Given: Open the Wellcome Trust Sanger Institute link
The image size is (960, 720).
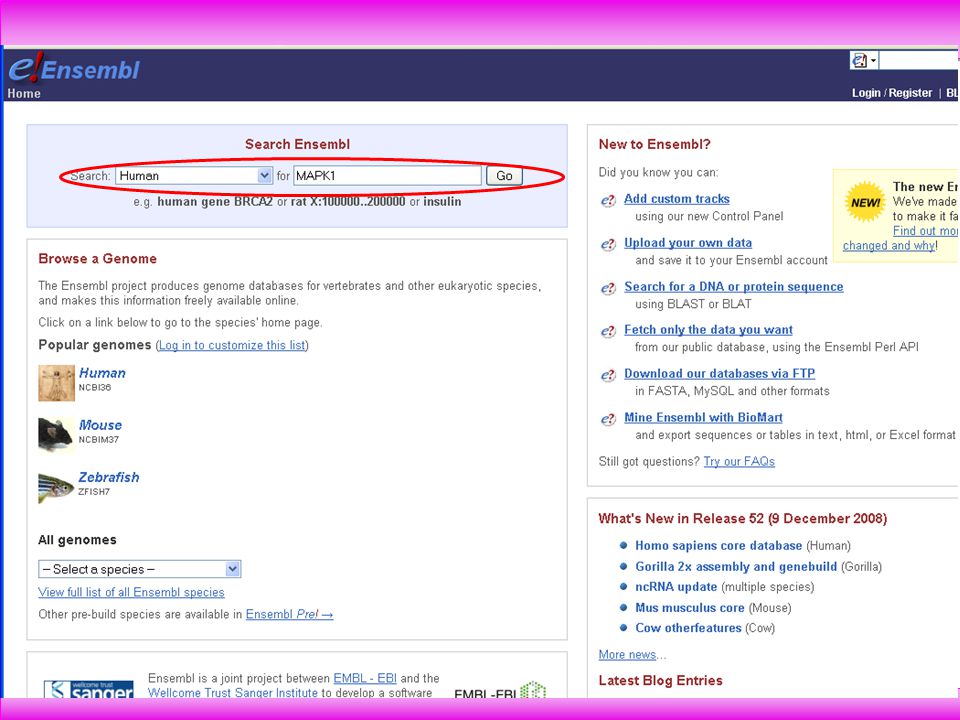Looking at the screenshot, I should point(233,692).
